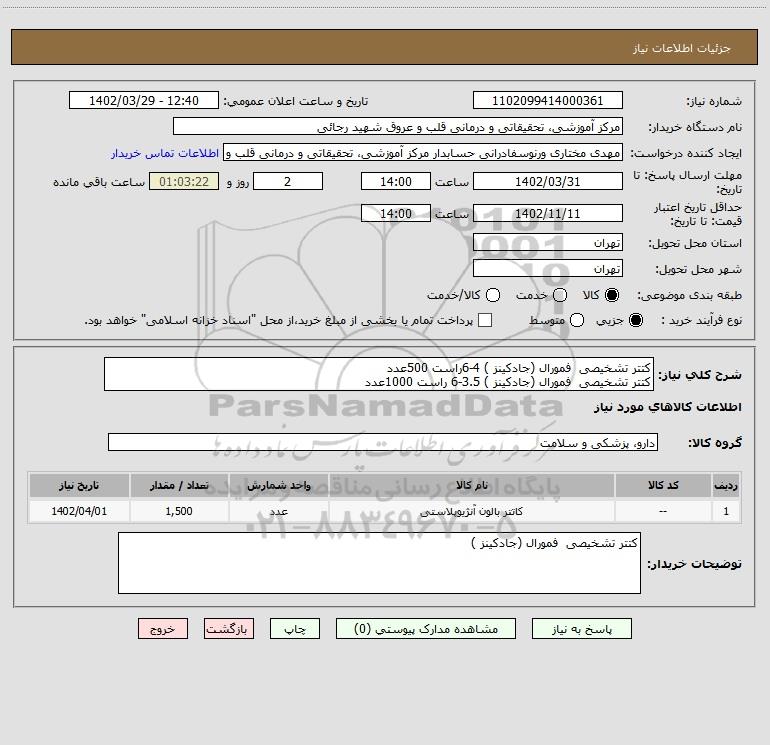The width and height of the screenshot is (770, 745).
Task: Click the unit cell عدد
Action: click(278, 511)
